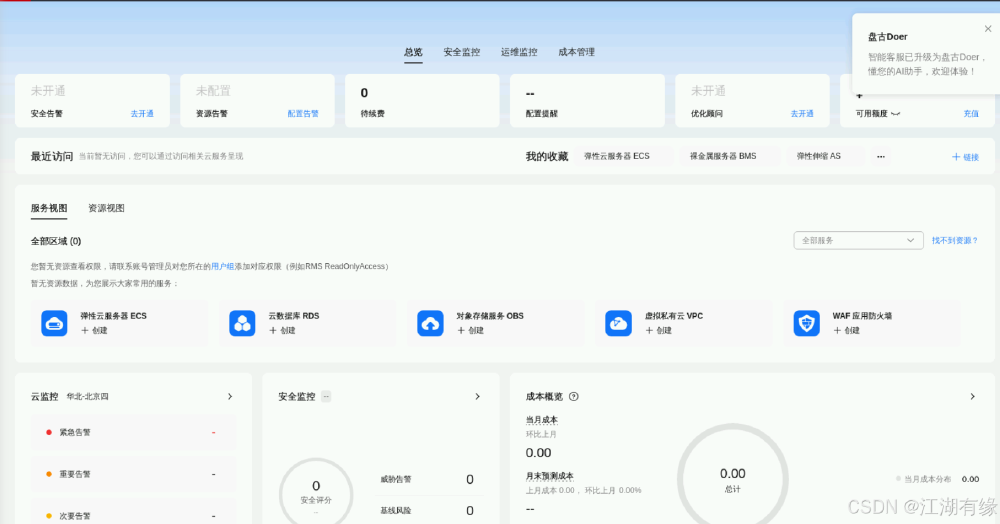Switch to the 安全监控 tab
1000x524 pixels.
point(462,52)
